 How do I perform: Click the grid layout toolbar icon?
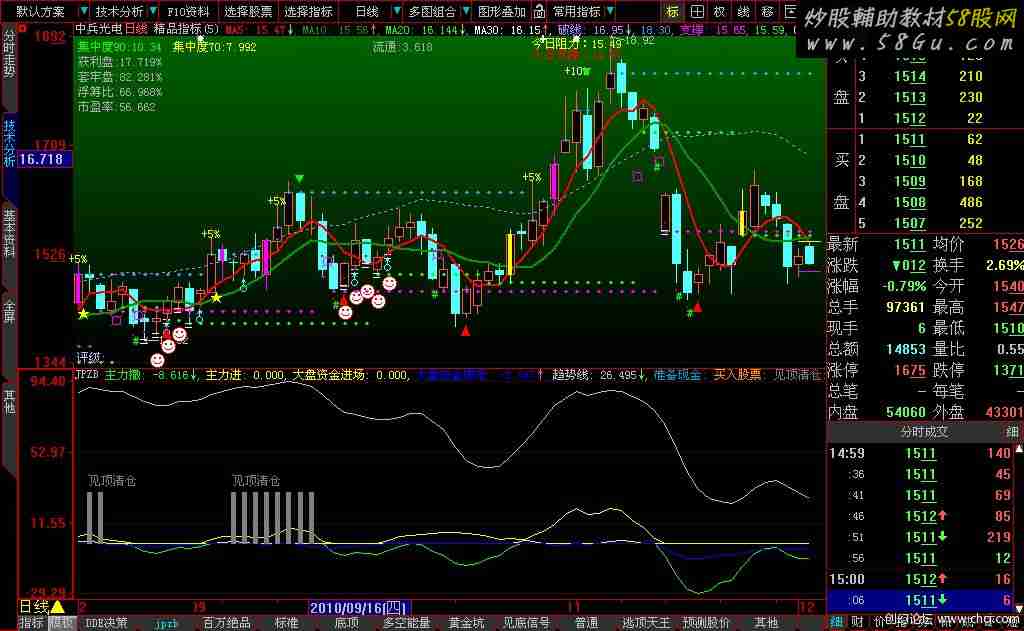coord(697,11)
